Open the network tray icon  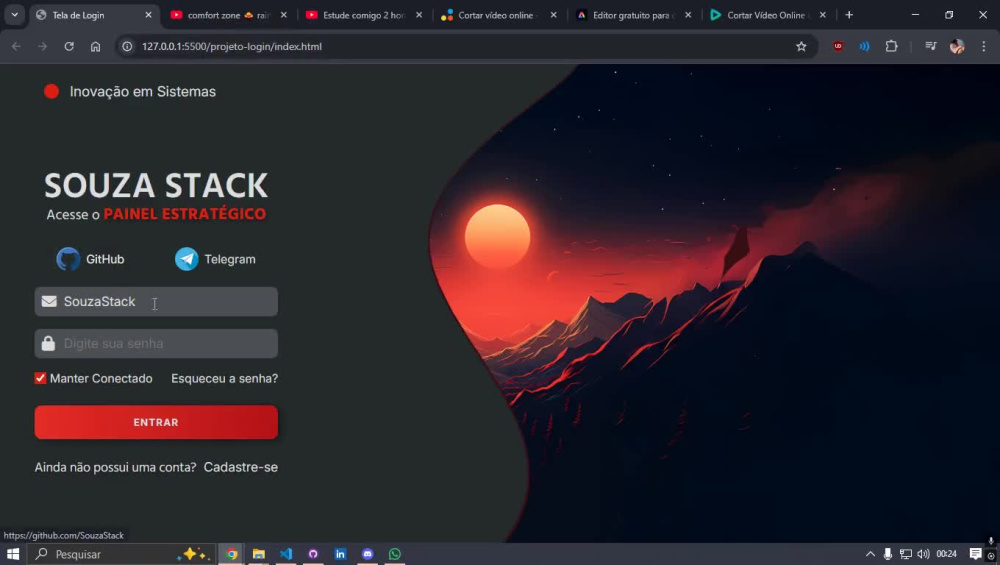(906, 554)
